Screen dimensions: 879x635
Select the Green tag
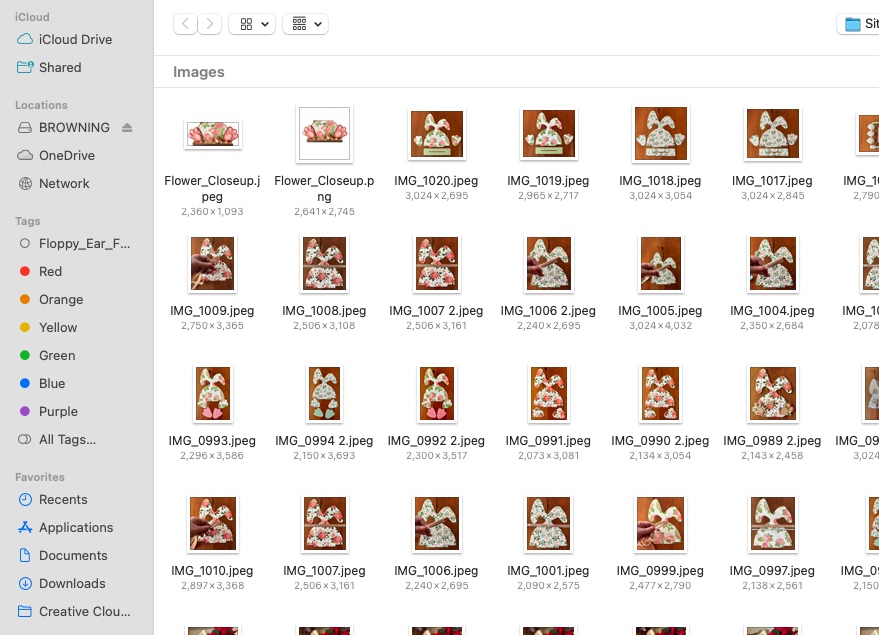coord(57,355)
